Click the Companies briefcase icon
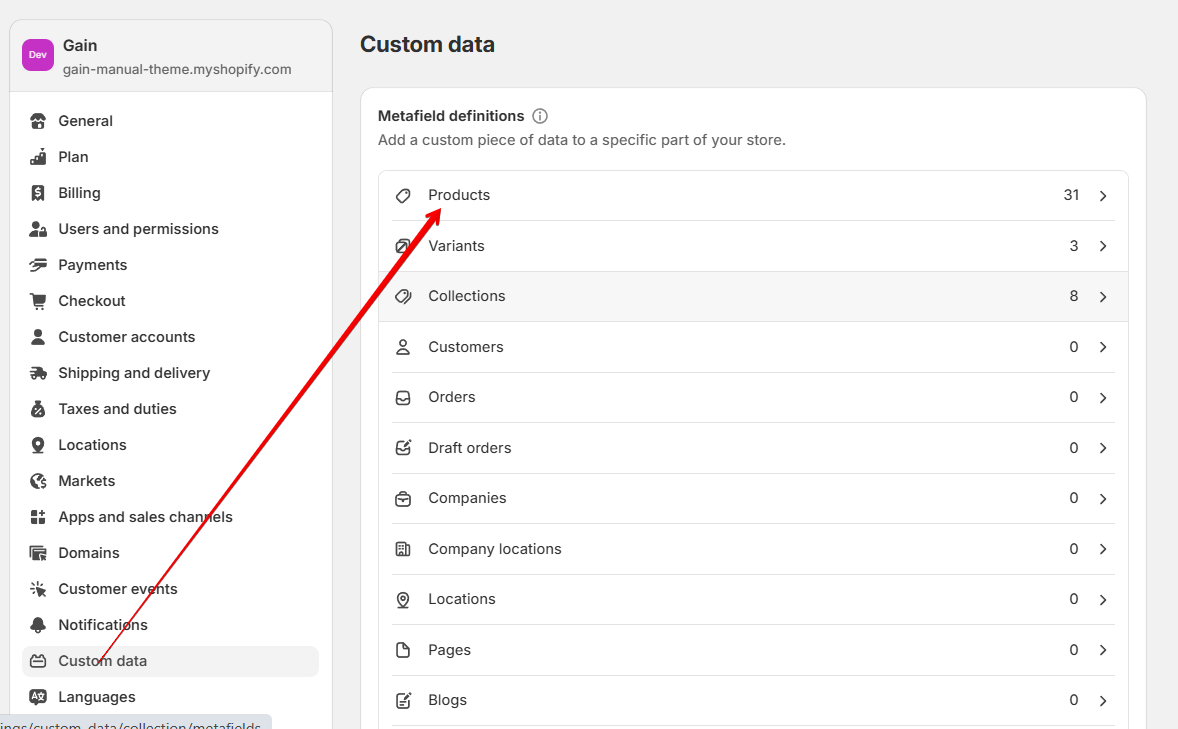Viewport: 1178px width, 729px height. click(x=403, y=498)
